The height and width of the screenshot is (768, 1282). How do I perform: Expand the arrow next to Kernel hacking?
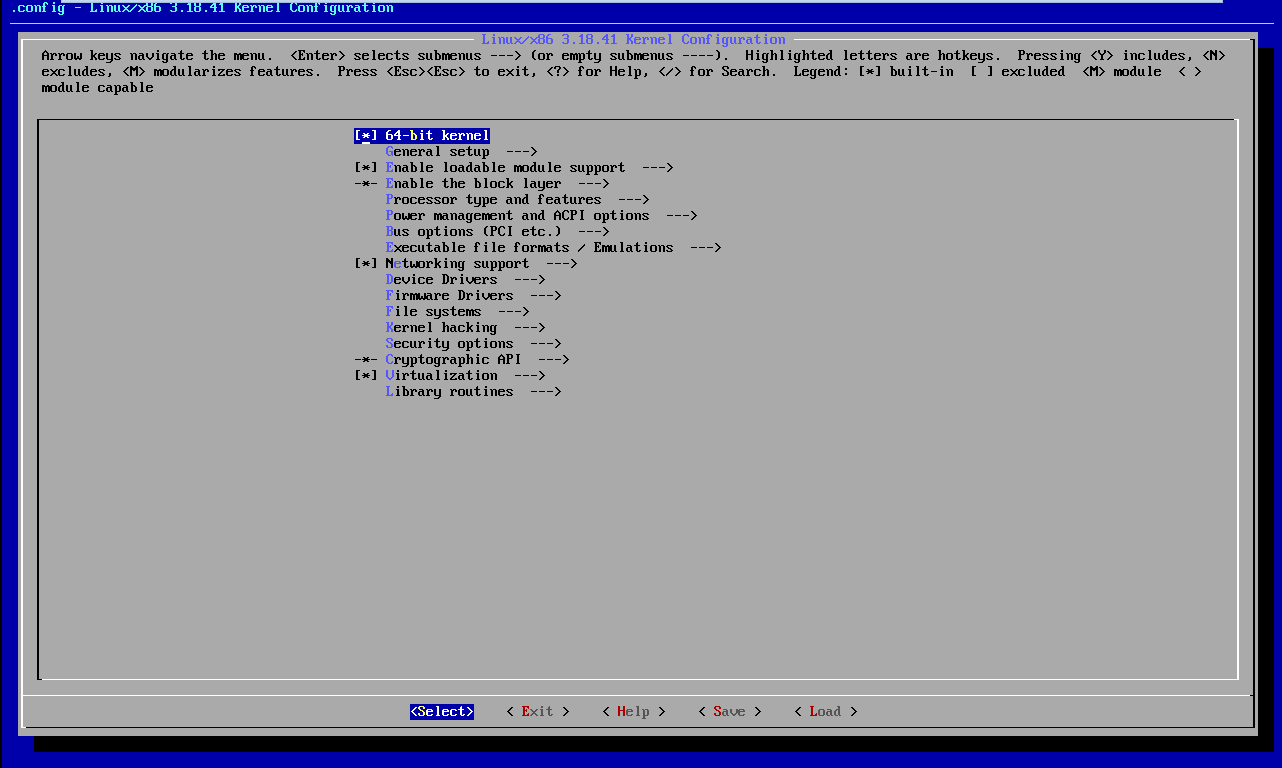529,328
